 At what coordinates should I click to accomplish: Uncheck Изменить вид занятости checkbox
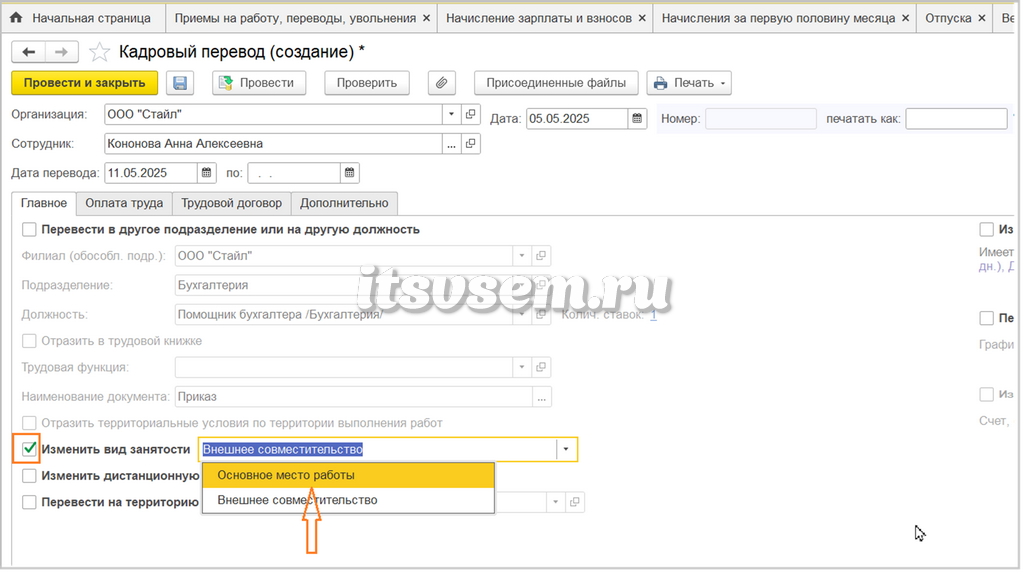click(x=29, y=449)
